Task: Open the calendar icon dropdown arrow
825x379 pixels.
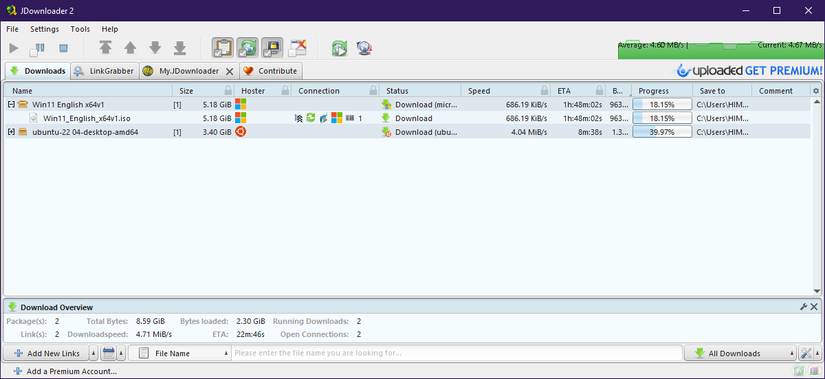Action: click(122, 353)
